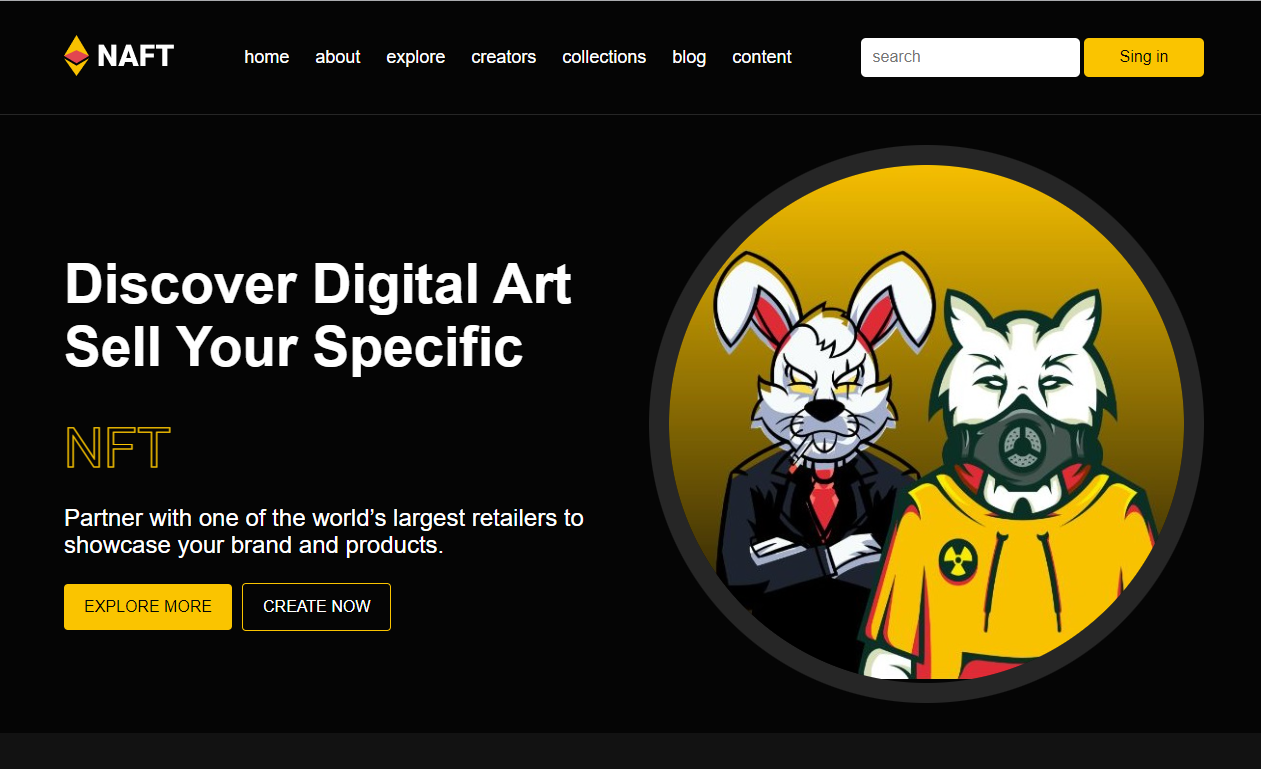Click the radiation symbol on yellow hoodie
The width and height of the screenshot is (1261, 769).
(x=957, y=560)
